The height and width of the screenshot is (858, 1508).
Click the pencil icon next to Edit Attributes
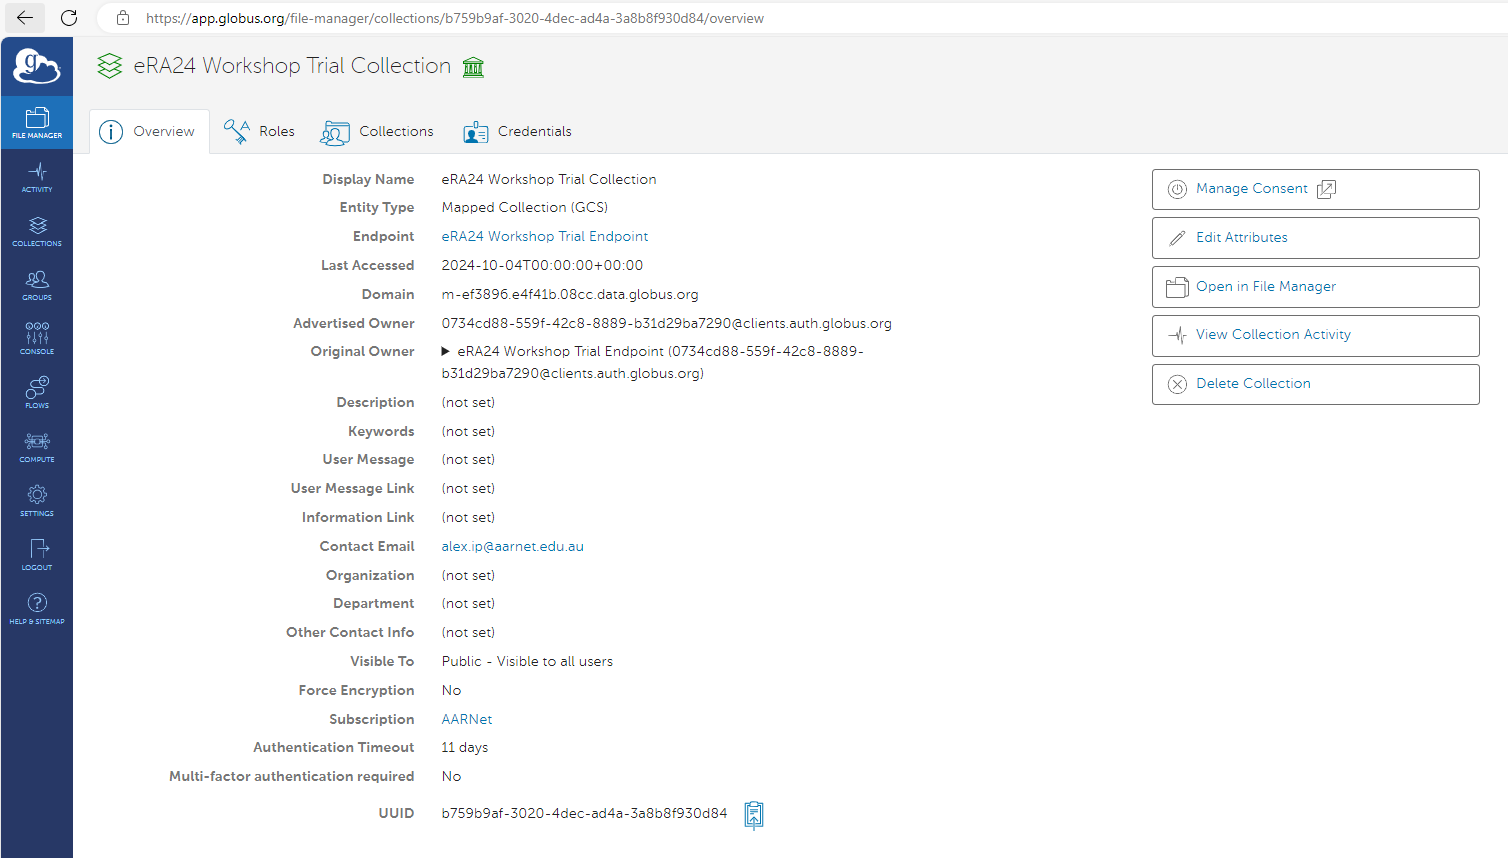click(1178, 238)
